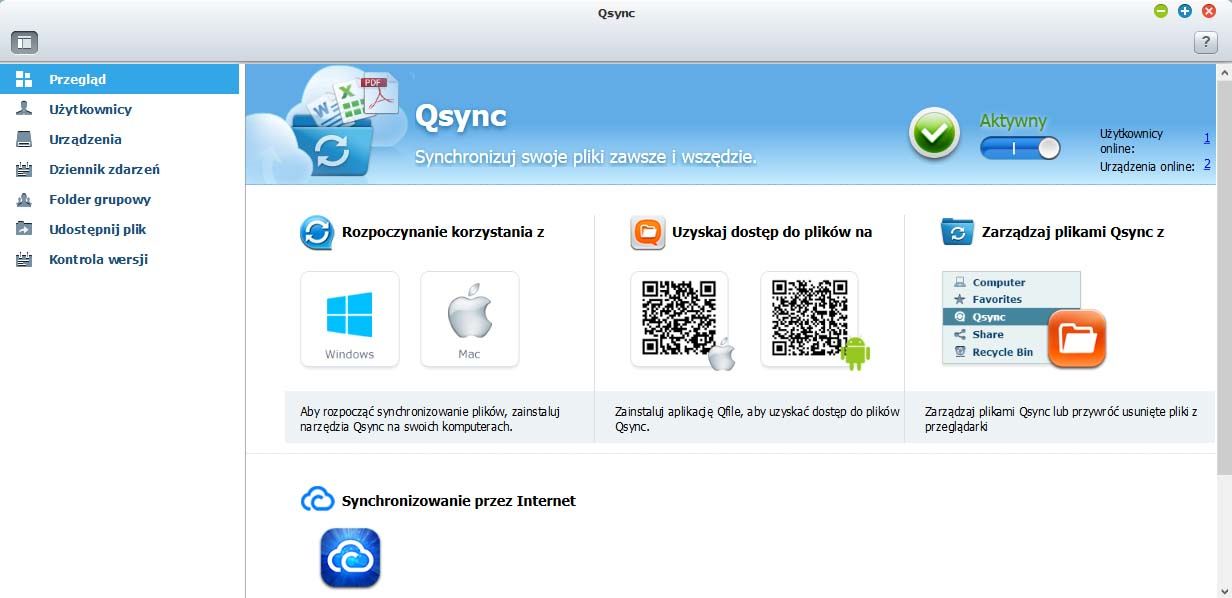
Task: Maximize the Qsync window with blue button
Action: (1185, 11)
